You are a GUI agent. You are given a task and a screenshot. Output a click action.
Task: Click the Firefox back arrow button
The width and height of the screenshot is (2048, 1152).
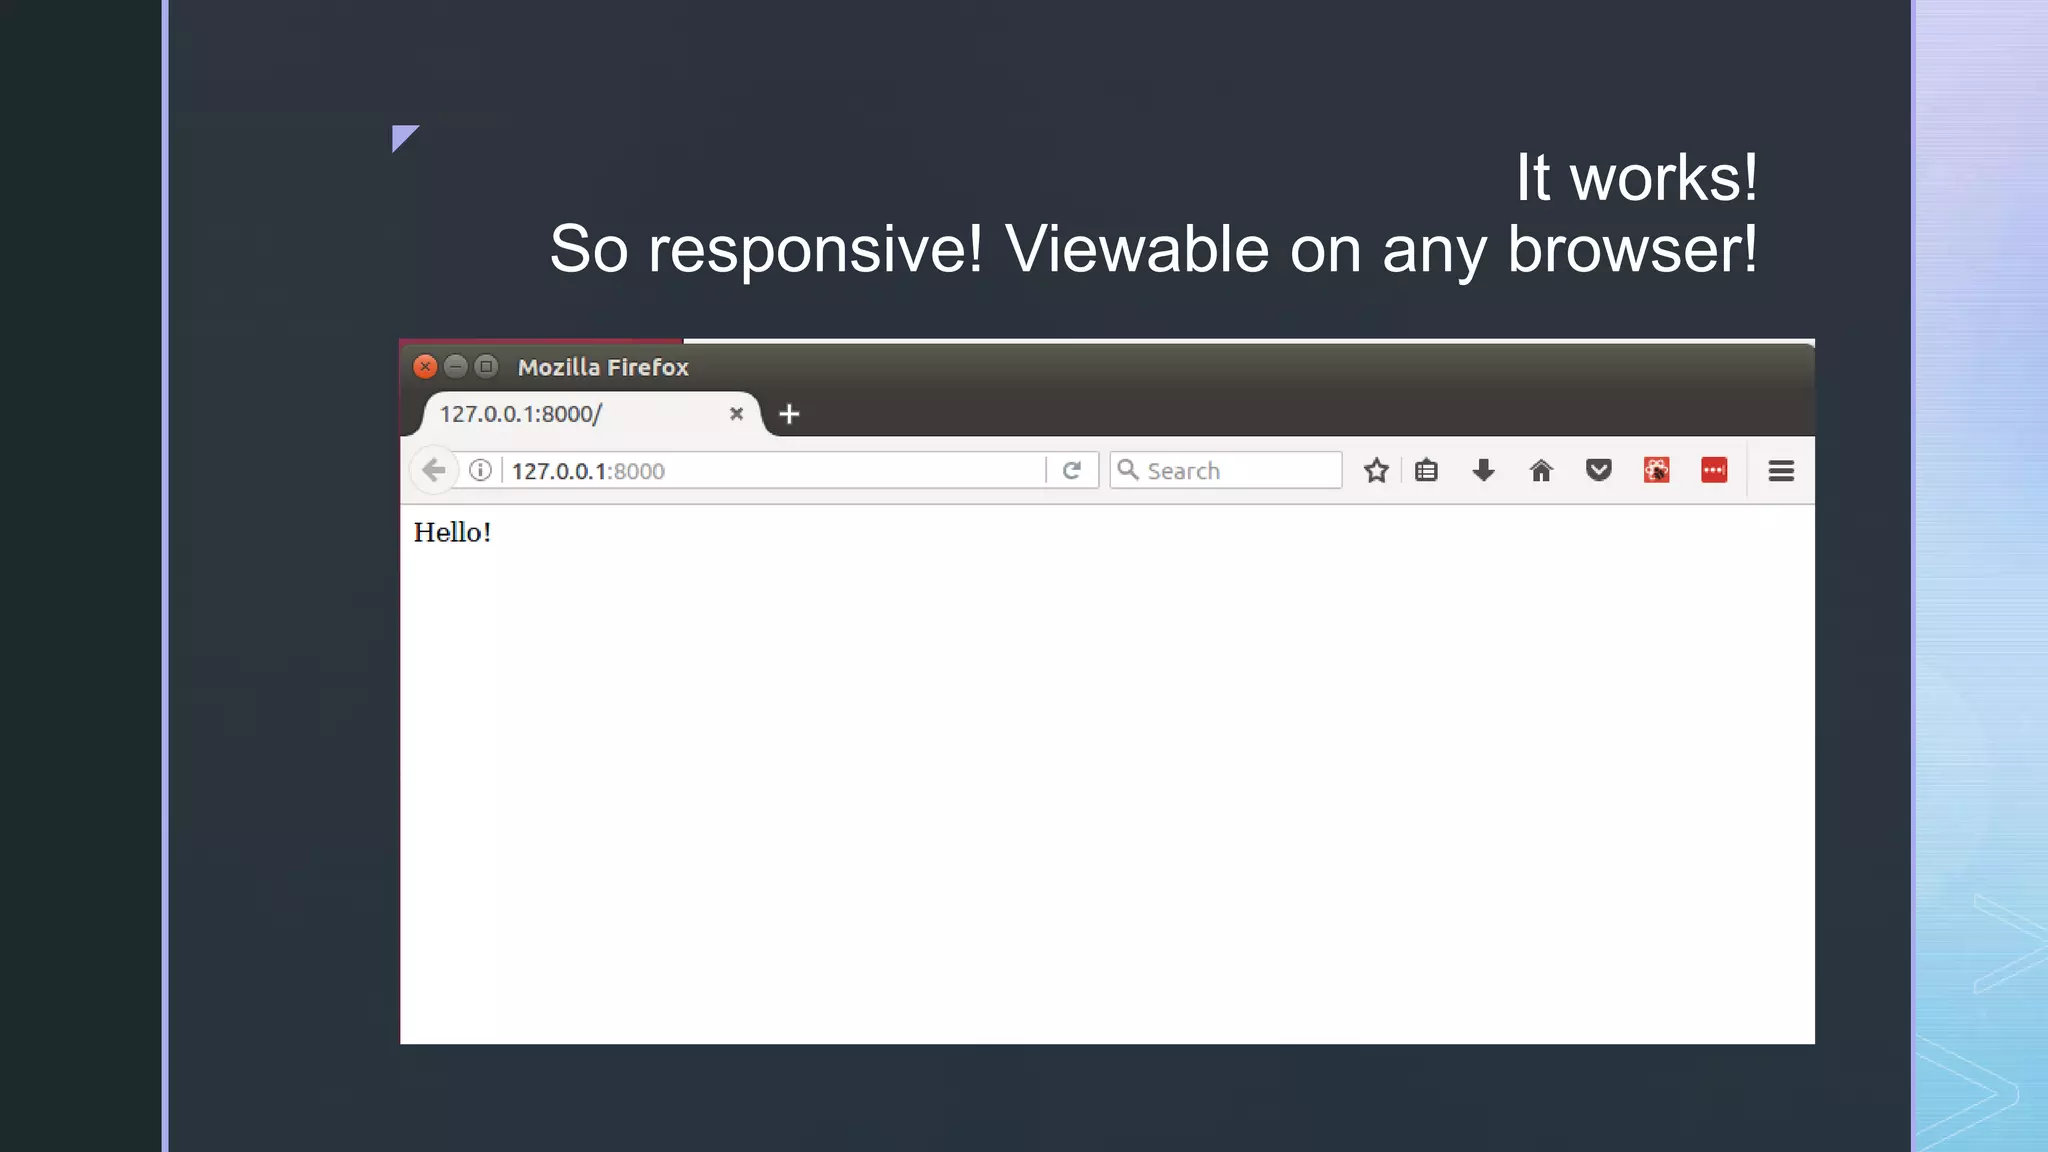(433, 470)
